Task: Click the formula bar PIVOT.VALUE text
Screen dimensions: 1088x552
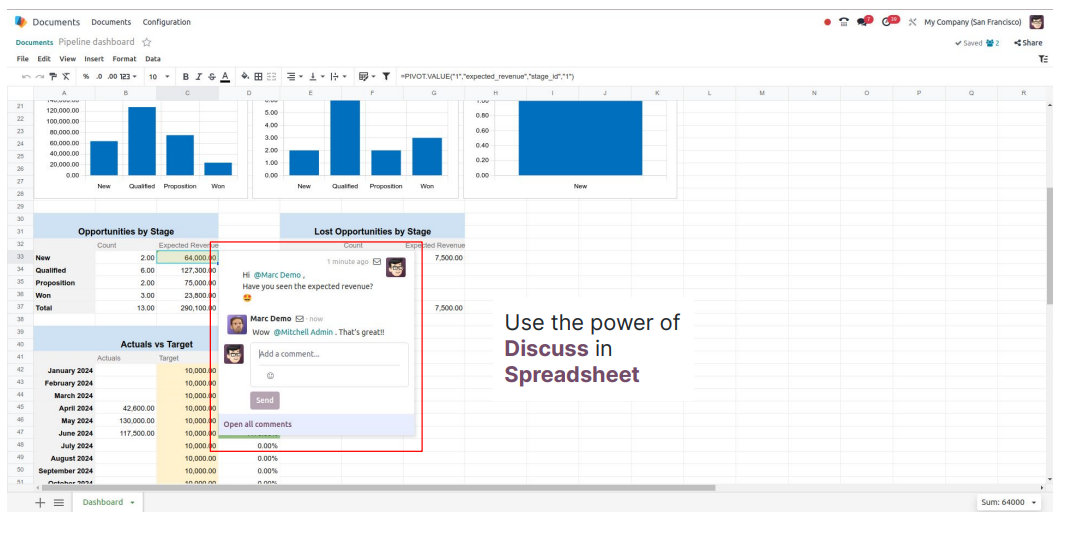Action: click(487, 77)
